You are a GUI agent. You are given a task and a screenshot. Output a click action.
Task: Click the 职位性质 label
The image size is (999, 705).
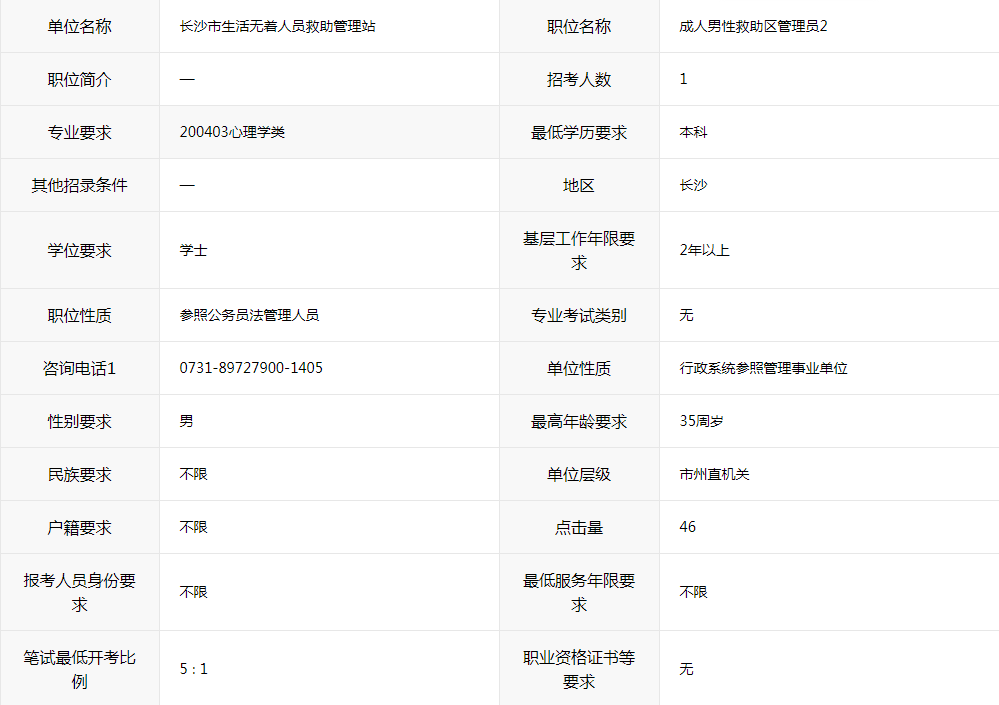[x=80, y=315]
